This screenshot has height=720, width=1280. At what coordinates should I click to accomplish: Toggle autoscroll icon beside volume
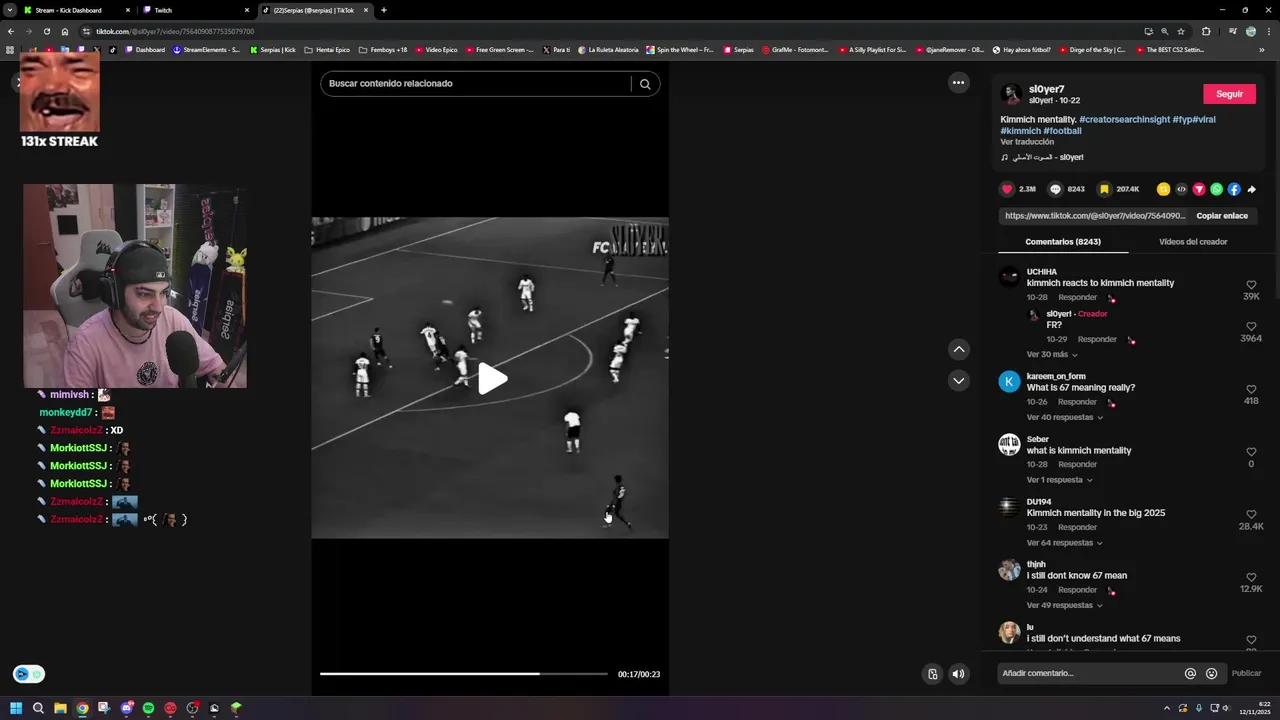[932, 674]
